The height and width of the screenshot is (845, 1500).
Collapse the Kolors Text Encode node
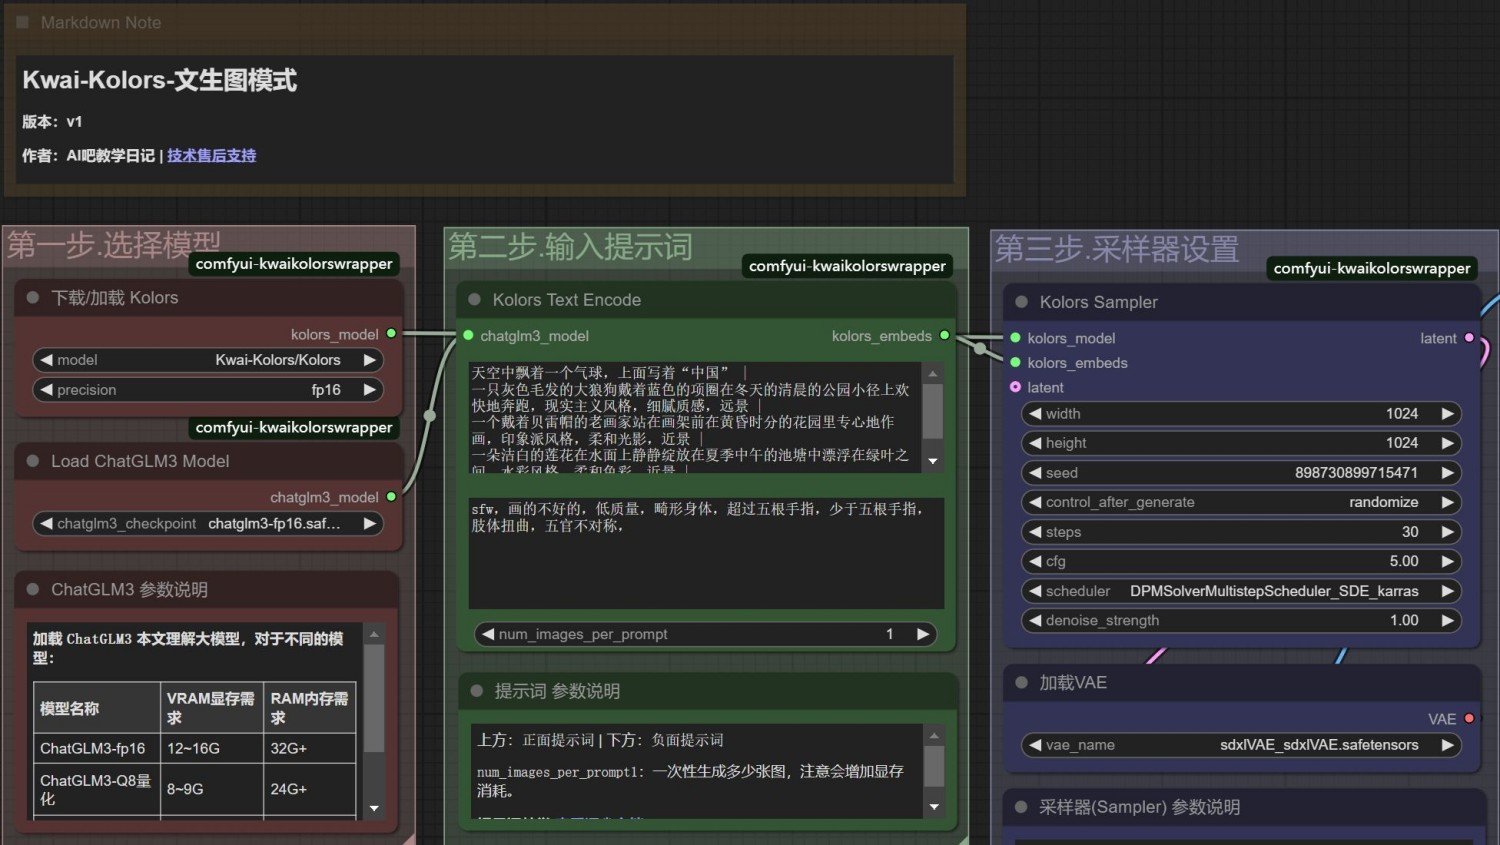475,300
